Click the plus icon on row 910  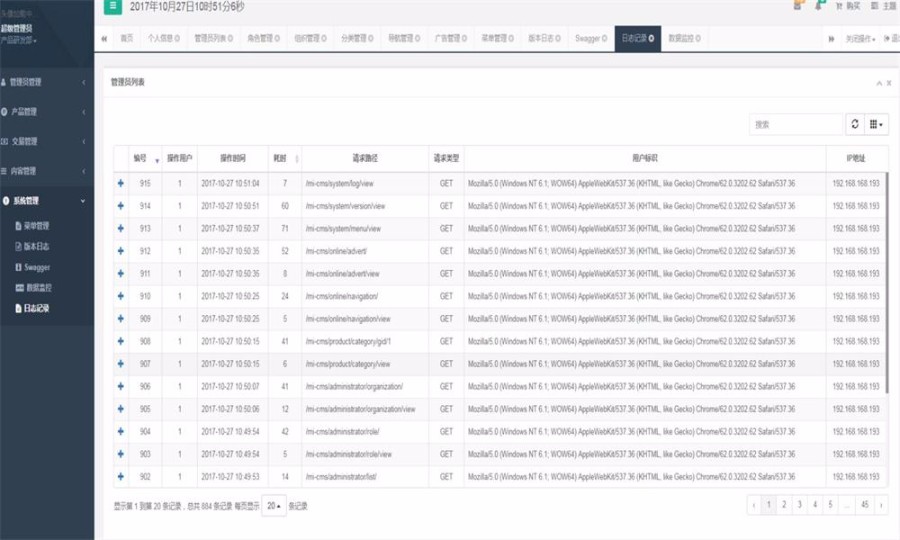pyautogui.click(x=121, y=296)
